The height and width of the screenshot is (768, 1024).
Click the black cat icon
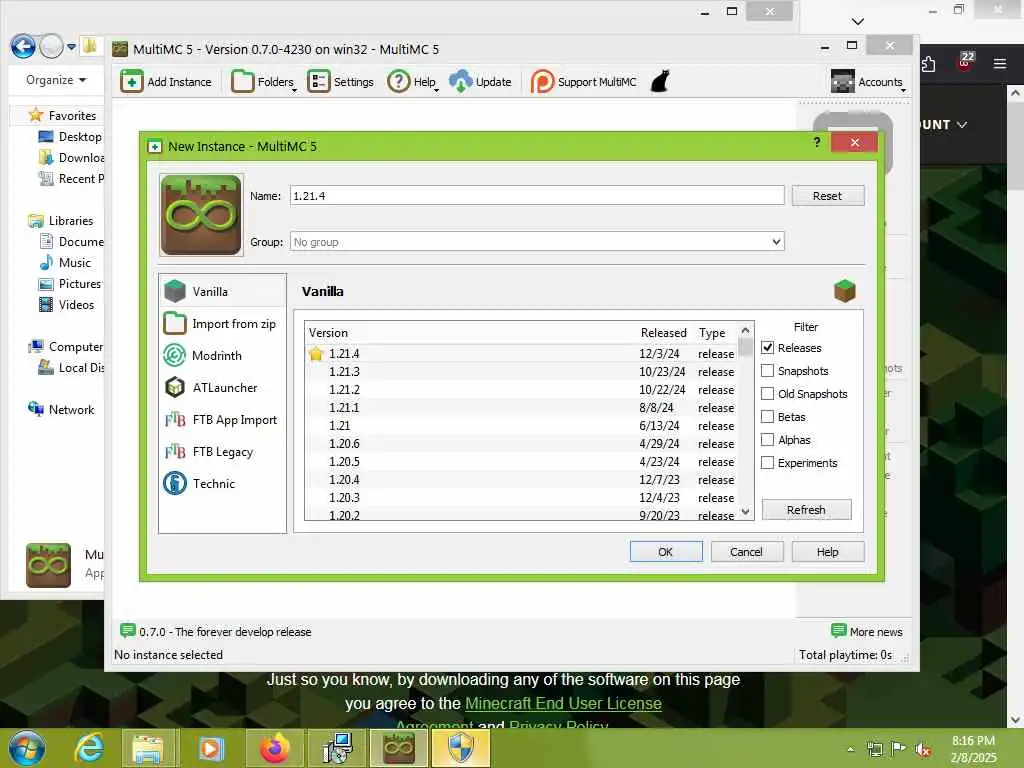(x=660, y=82)
